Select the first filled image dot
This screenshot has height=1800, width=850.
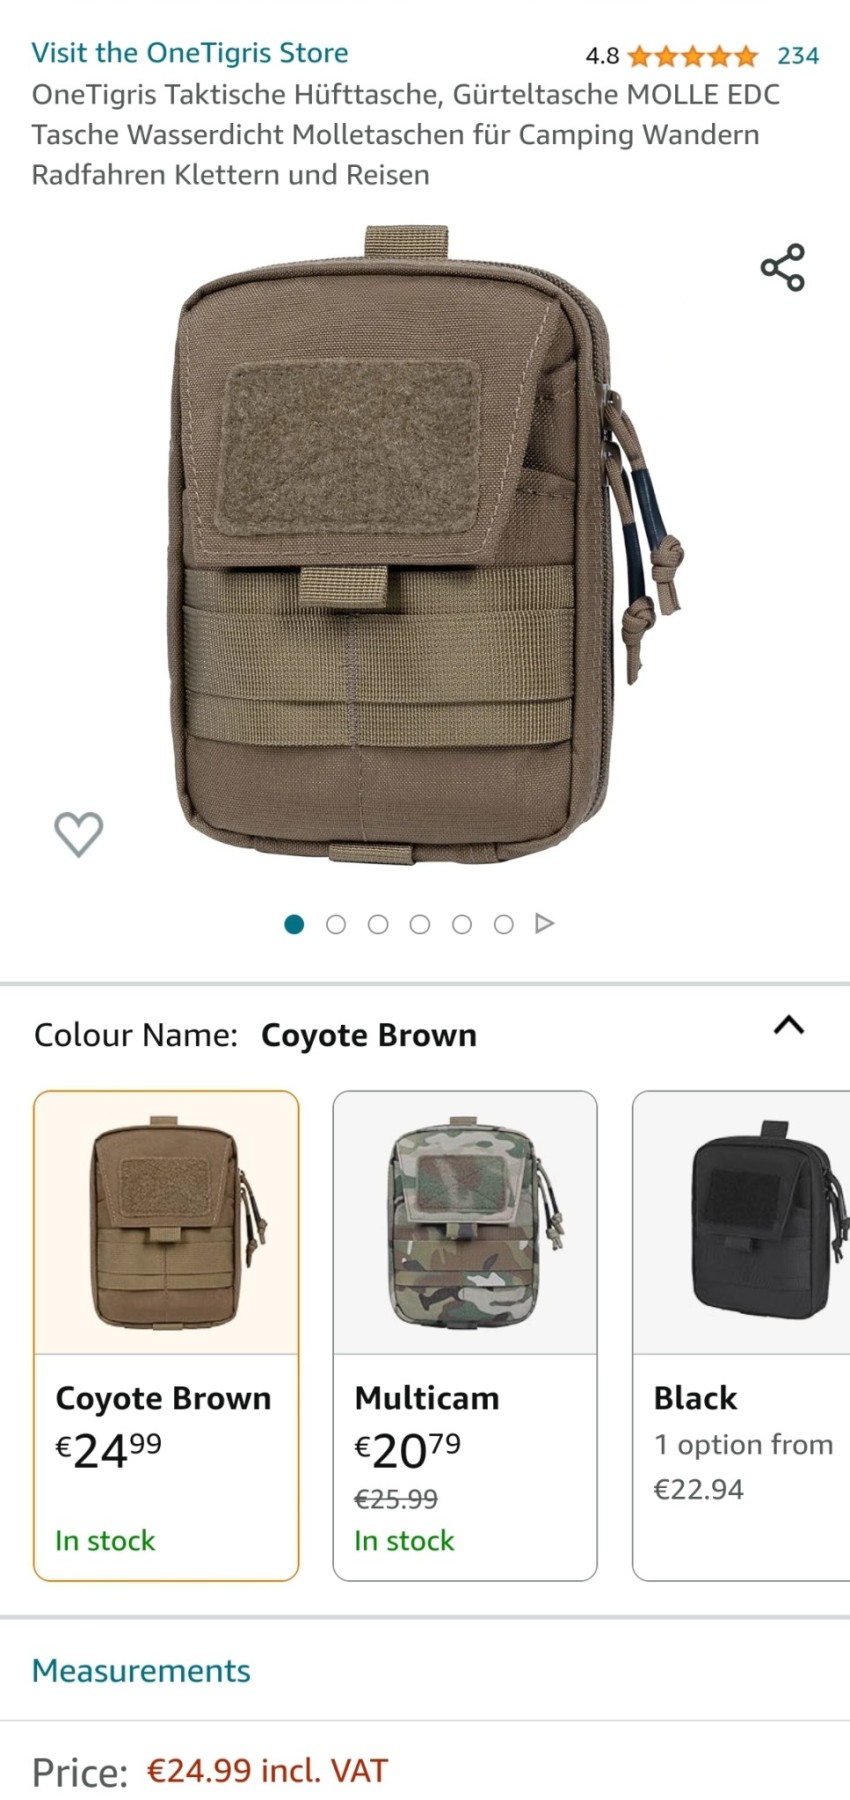point(294,924)
